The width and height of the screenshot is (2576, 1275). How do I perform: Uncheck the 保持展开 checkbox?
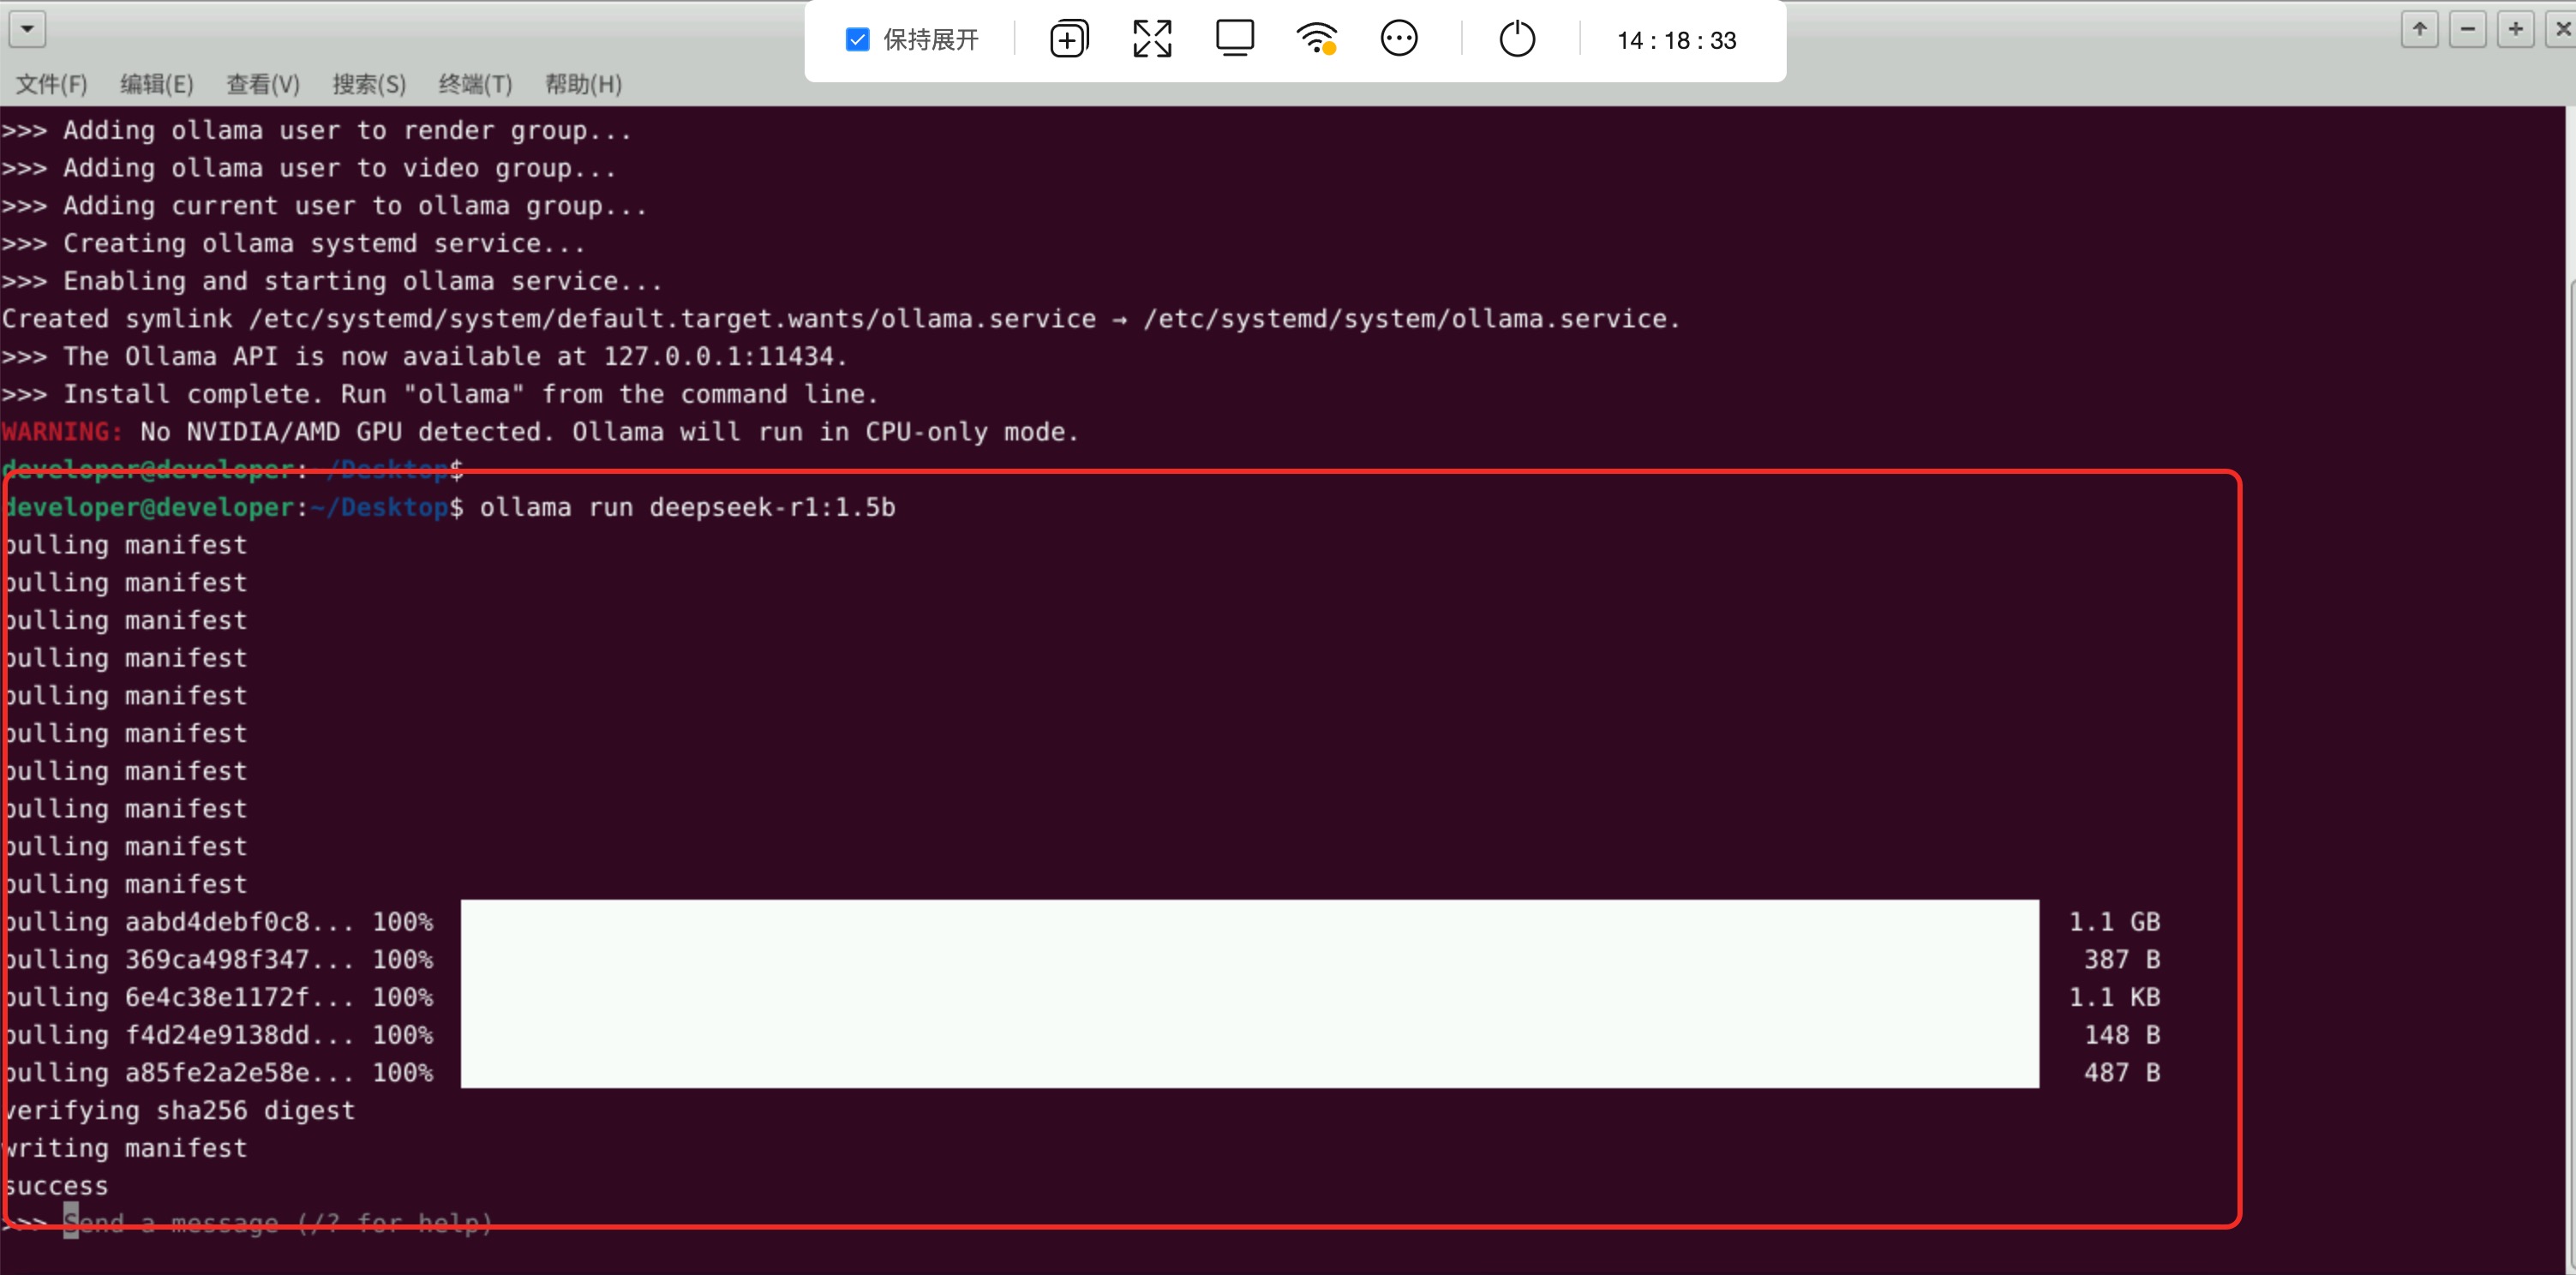point(857,40)
